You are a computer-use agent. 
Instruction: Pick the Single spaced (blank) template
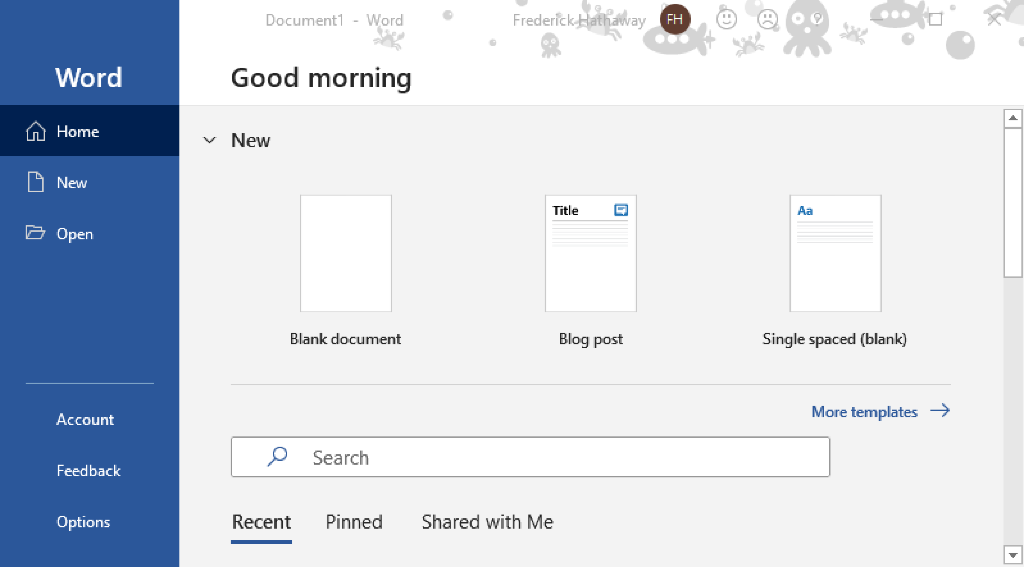pyautogui.click(x=835, y=253)
